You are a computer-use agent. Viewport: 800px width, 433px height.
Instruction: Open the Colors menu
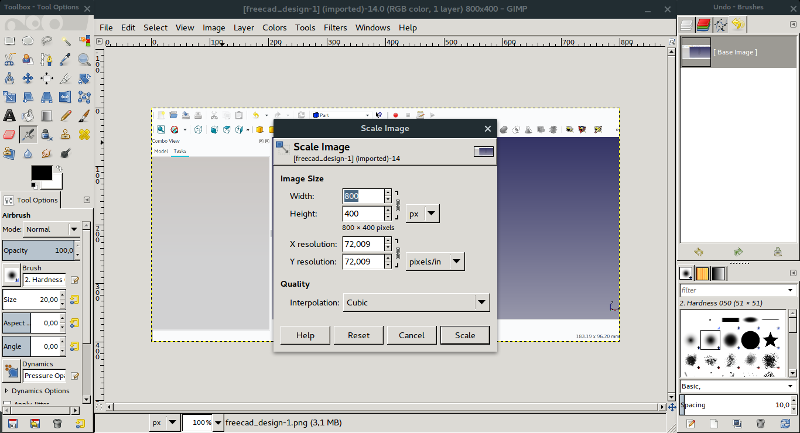274,28
